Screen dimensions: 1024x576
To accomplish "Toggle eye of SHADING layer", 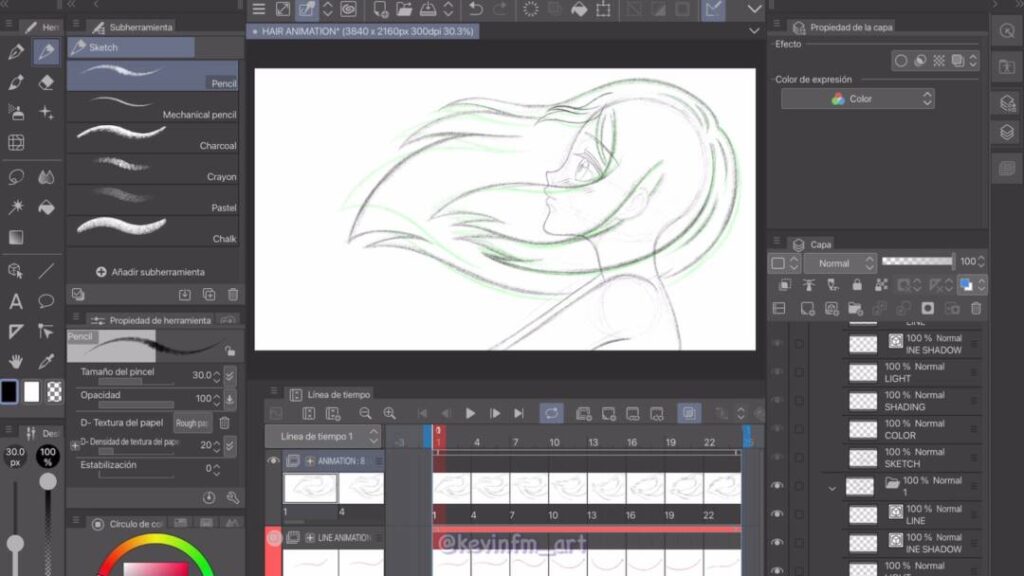I will tap(776, 400).
